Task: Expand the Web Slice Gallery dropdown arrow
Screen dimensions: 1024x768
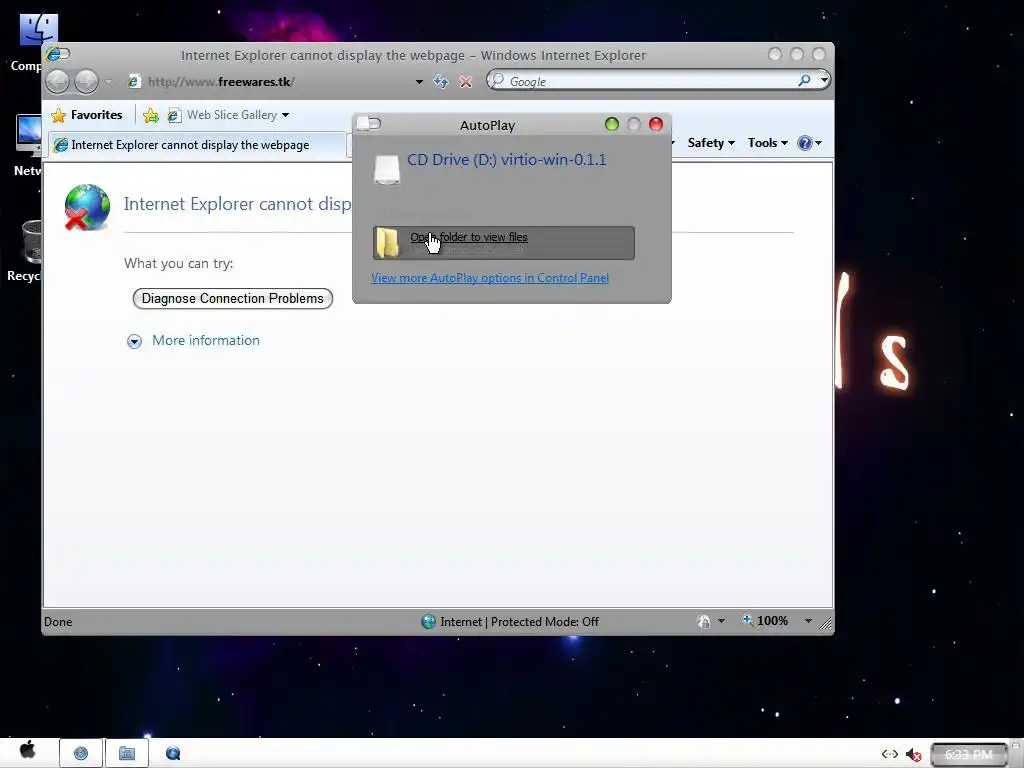Action: pyautogui.click(x=285, y=116)
